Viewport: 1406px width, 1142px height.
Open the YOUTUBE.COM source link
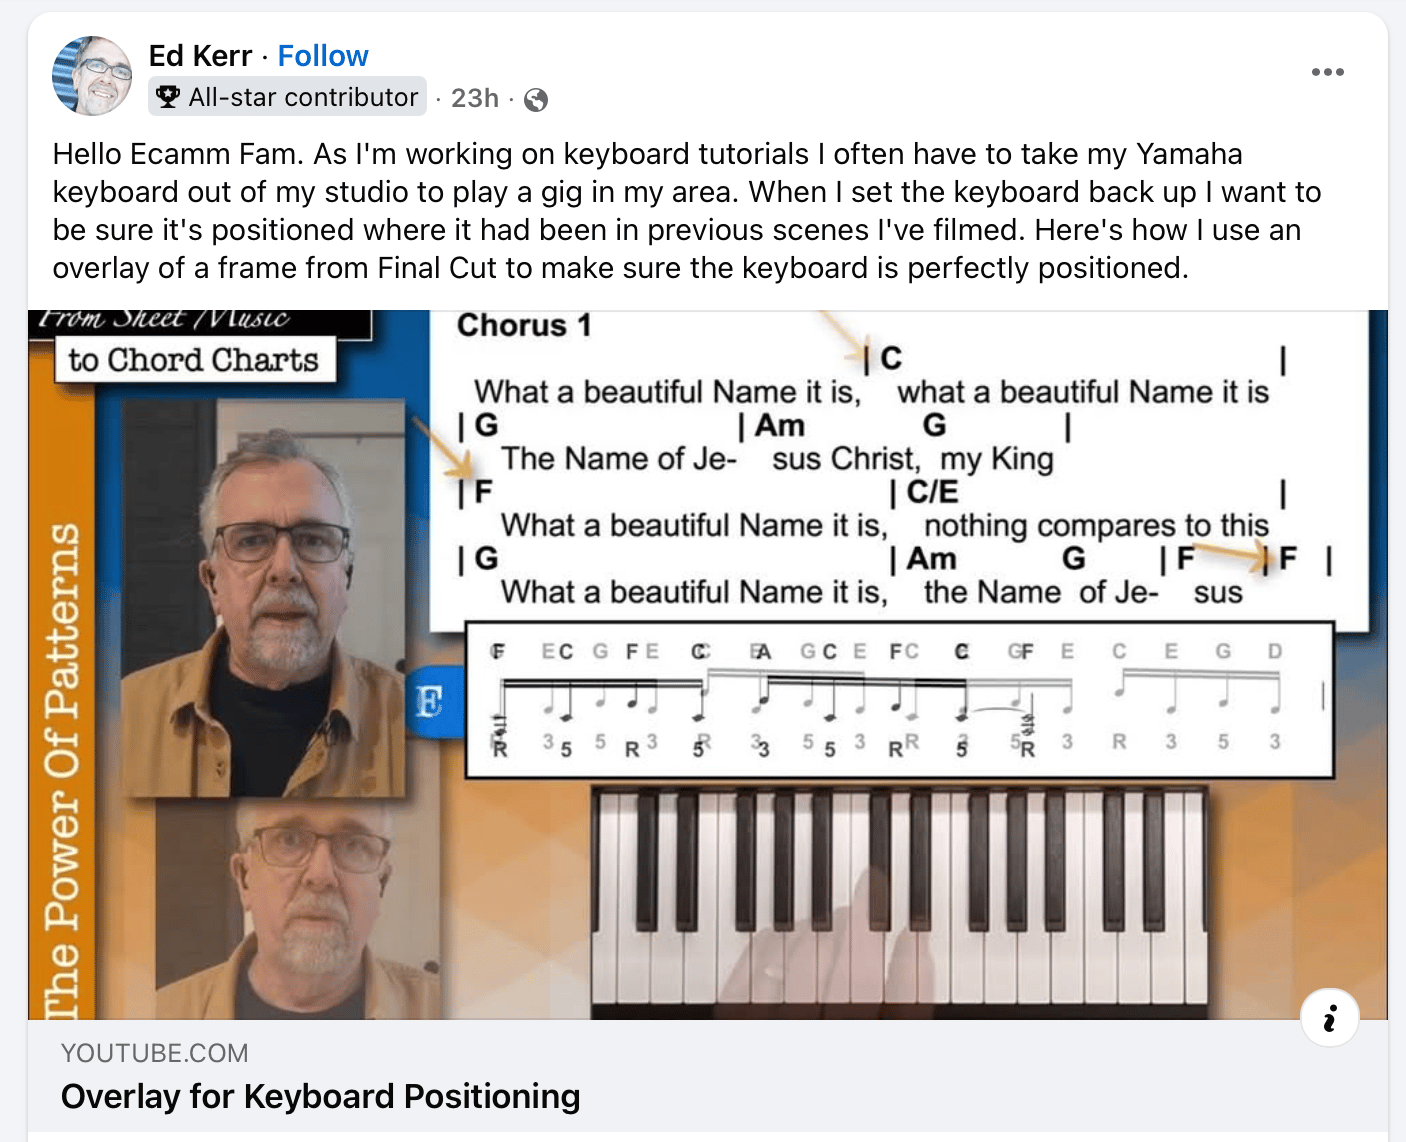(155, 1053)
